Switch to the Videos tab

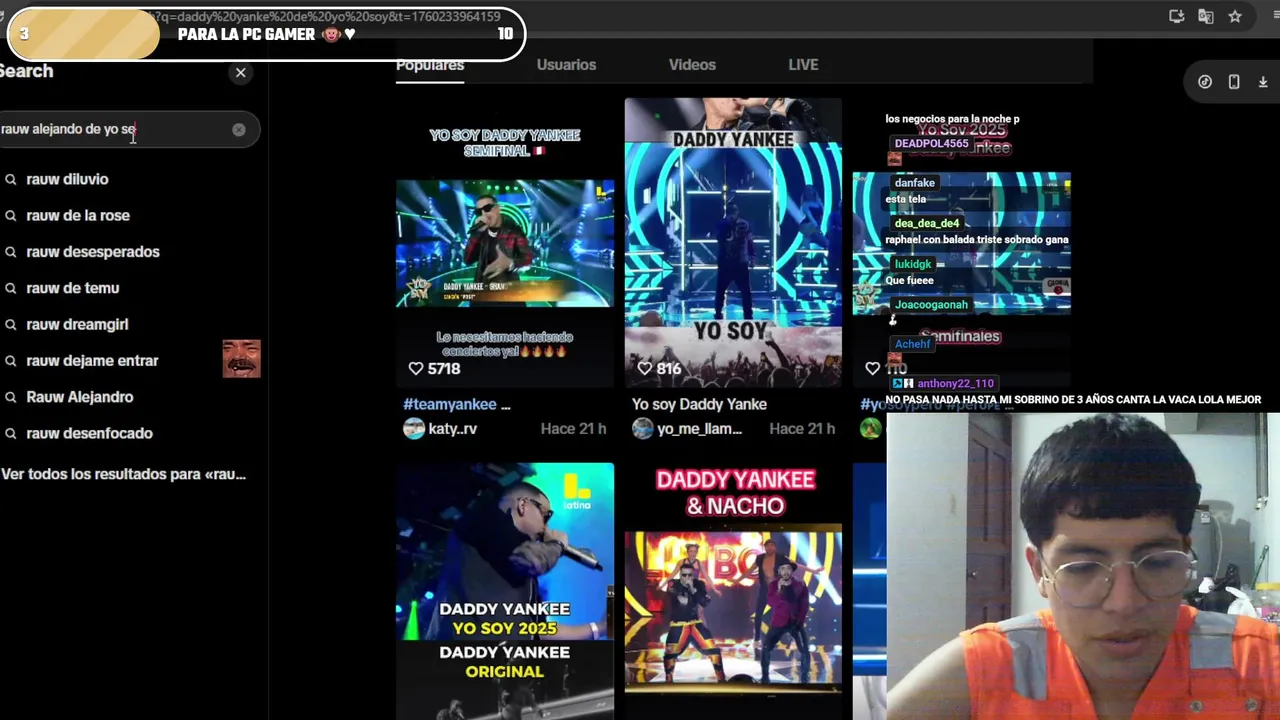[x=692, y=65]
